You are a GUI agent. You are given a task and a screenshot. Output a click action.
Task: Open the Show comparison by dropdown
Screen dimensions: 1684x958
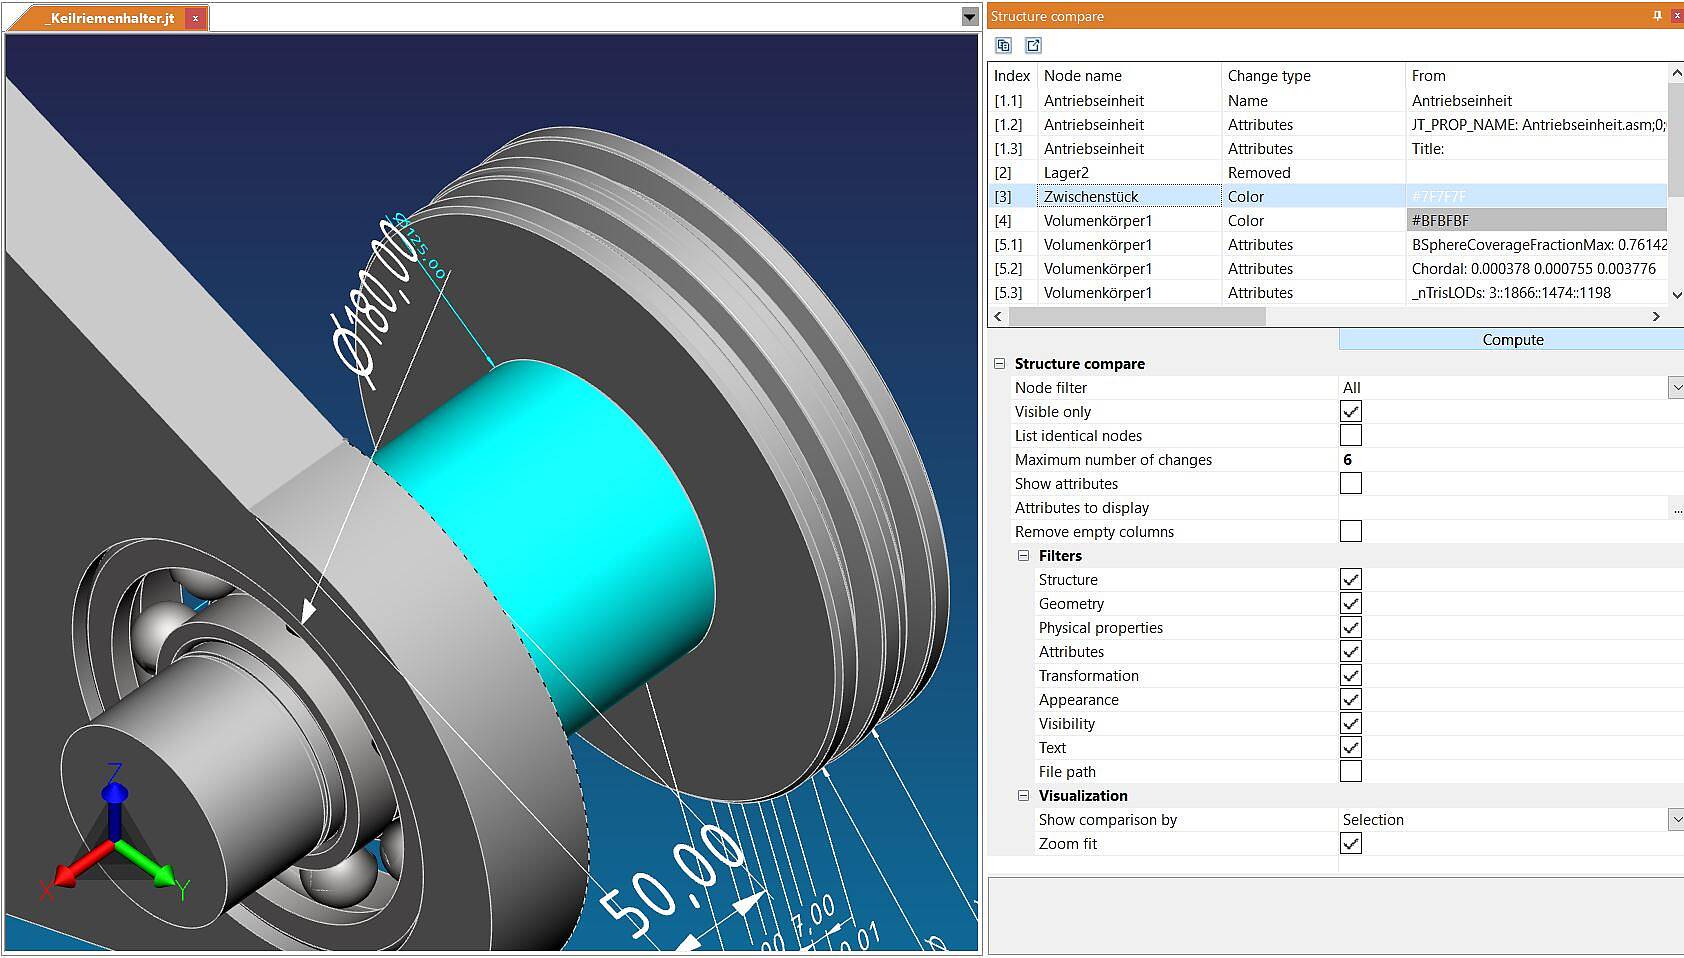pyautogui.click(x=1676, y=820)
